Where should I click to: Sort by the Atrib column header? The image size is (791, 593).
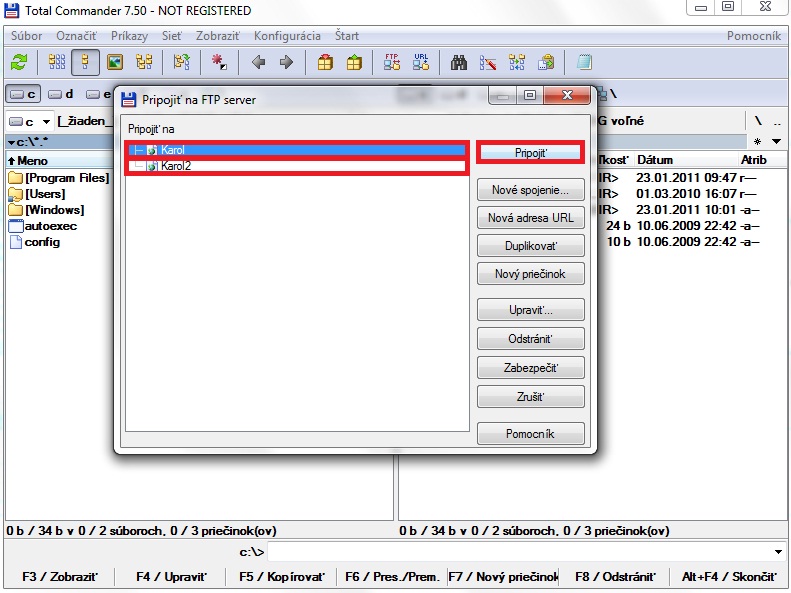click(754, 160)
